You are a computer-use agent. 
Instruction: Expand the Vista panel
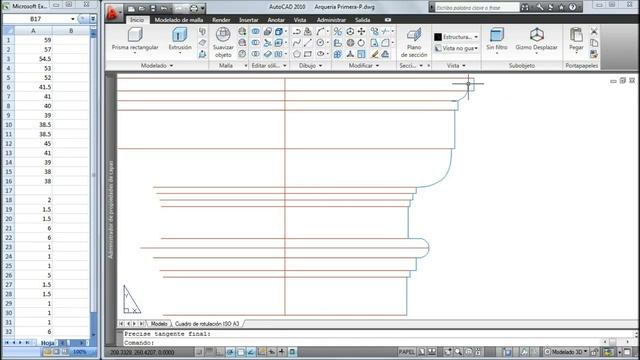coord(456,65)
